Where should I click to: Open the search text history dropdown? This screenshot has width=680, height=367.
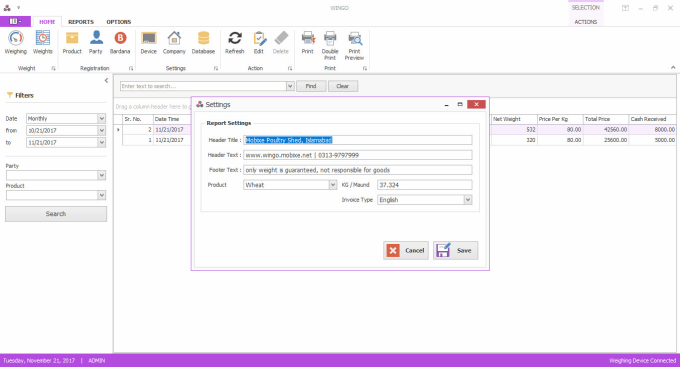[x=290, y=86]
